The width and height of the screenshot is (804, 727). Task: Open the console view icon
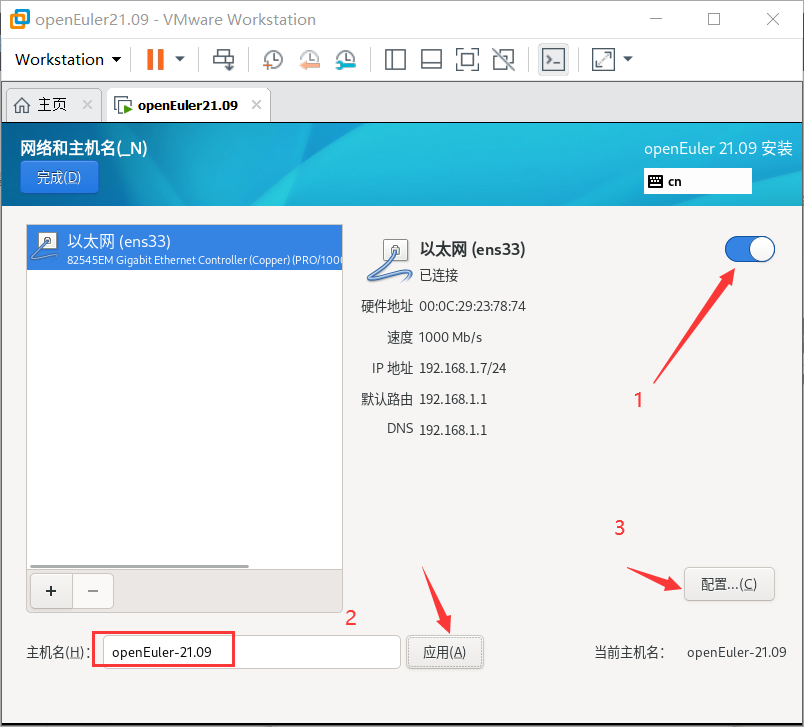point(553,59)
